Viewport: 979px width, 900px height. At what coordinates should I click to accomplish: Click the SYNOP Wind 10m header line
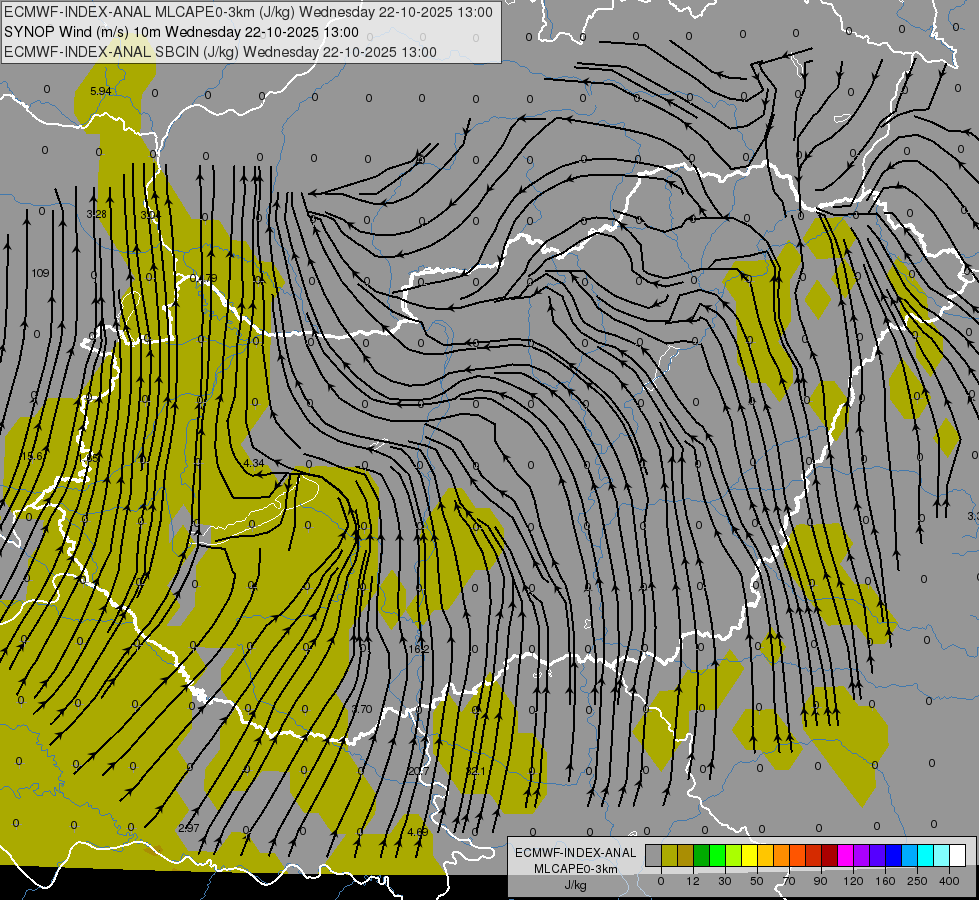(181, 32)
